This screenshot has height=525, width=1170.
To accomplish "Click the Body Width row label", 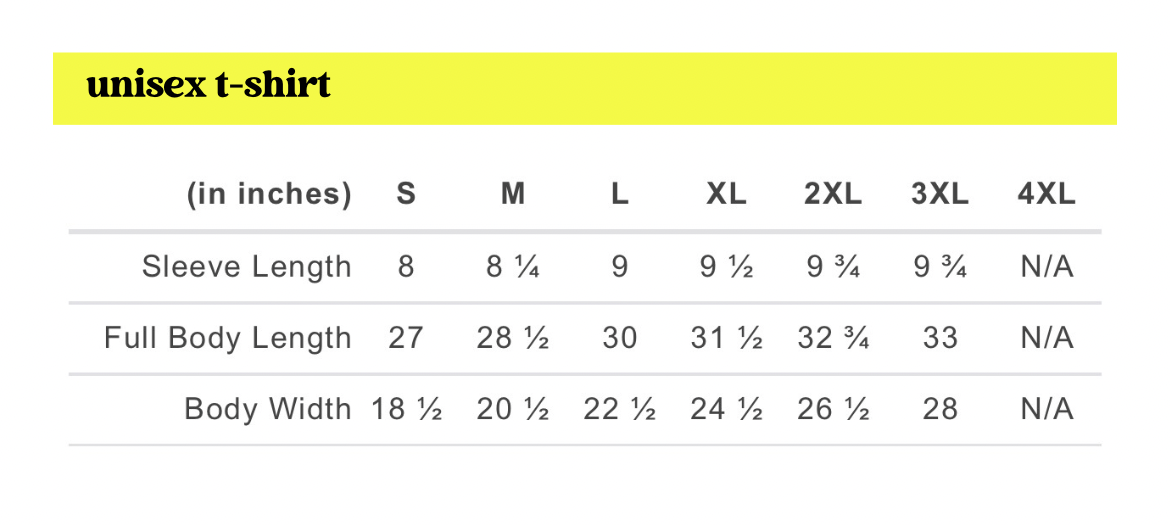I will (x=268, y=409).
